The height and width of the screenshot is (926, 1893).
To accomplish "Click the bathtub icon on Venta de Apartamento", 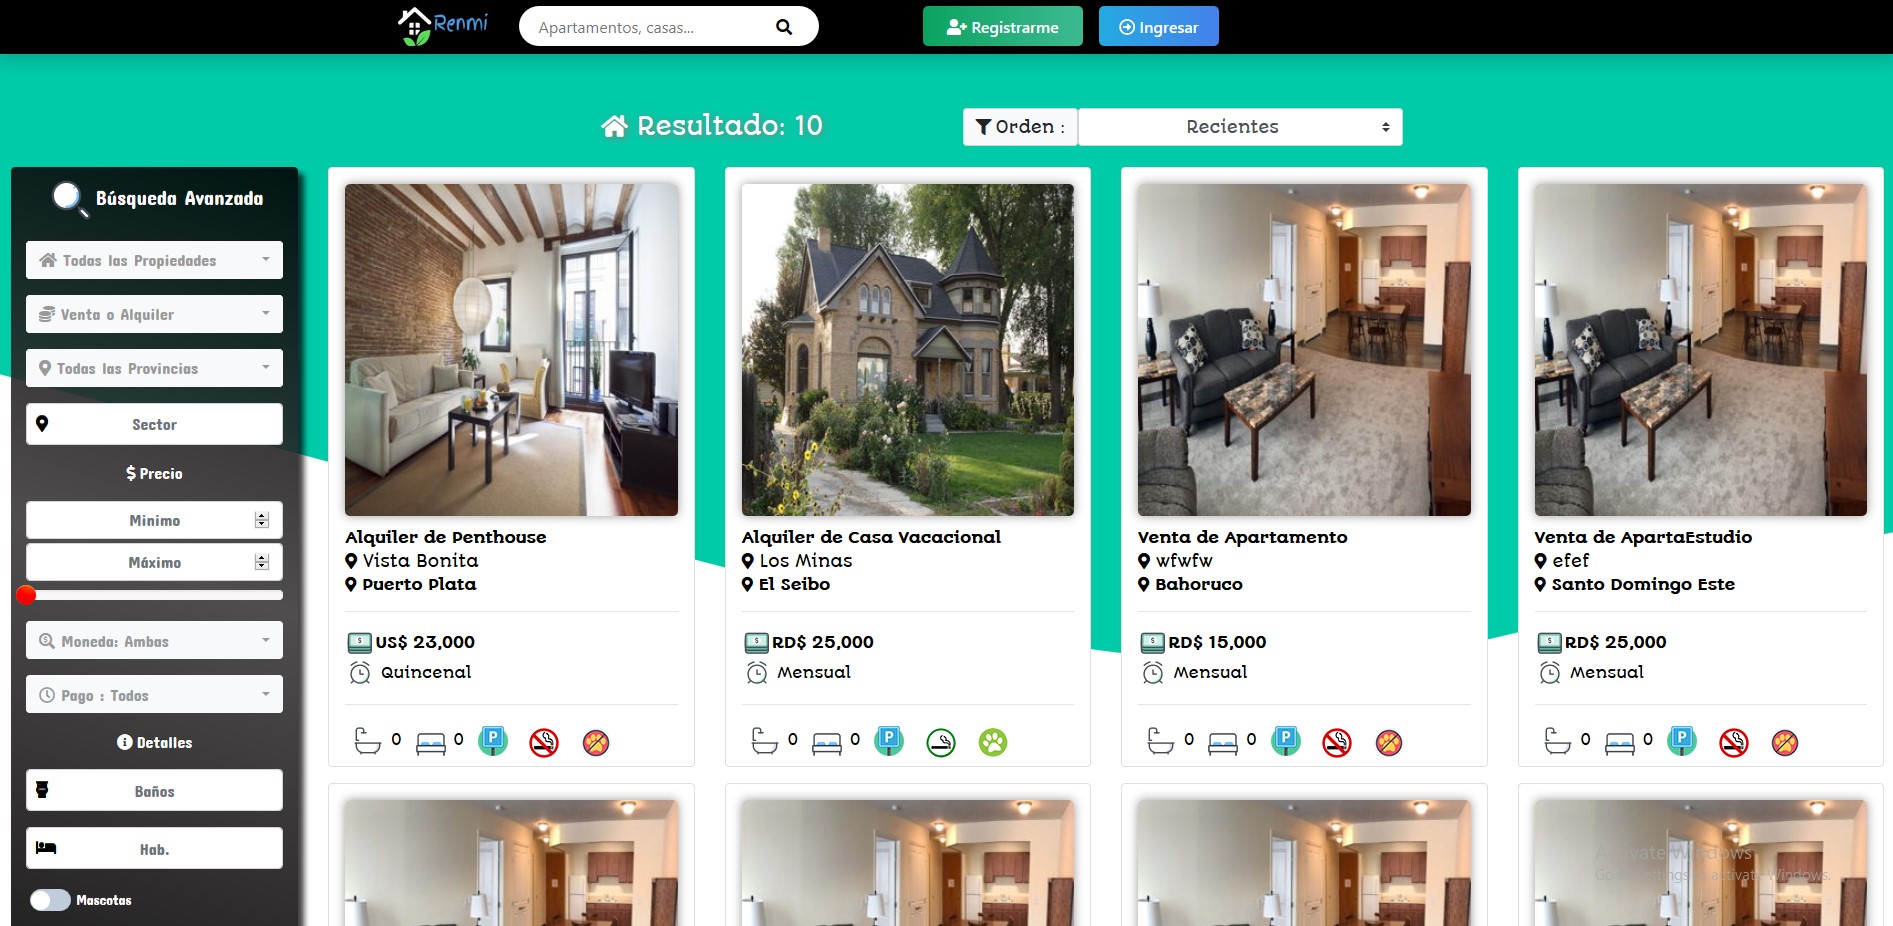I will [x=1160, y=741].
